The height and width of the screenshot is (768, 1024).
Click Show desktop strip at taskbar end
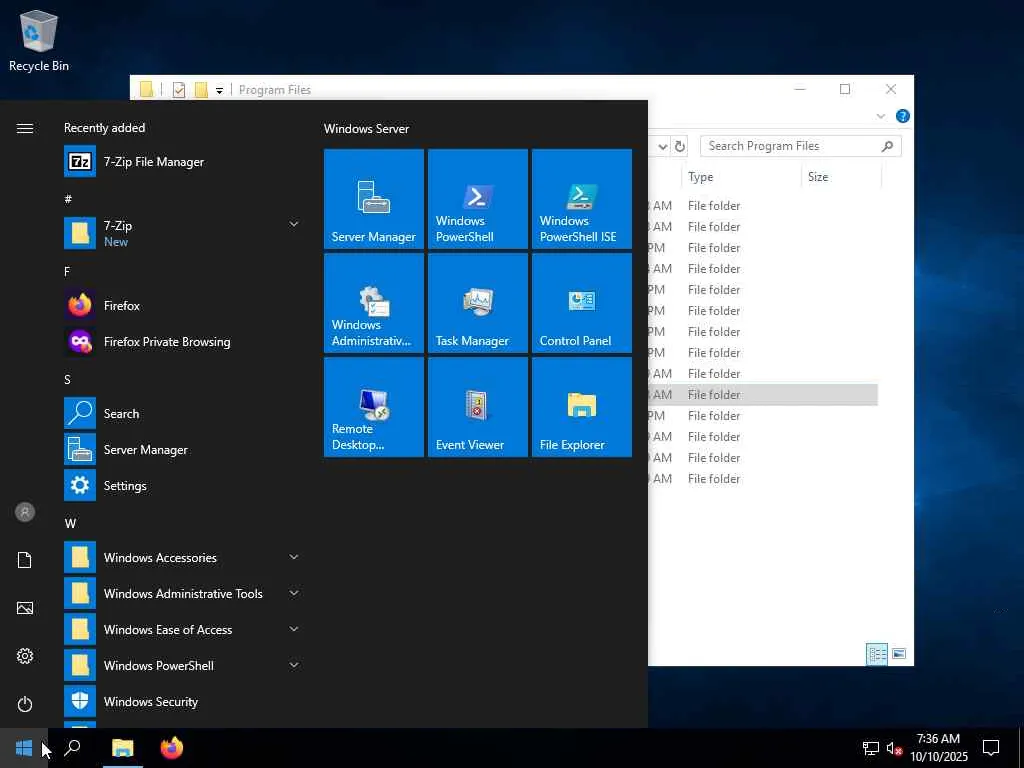coord(1021,748)
